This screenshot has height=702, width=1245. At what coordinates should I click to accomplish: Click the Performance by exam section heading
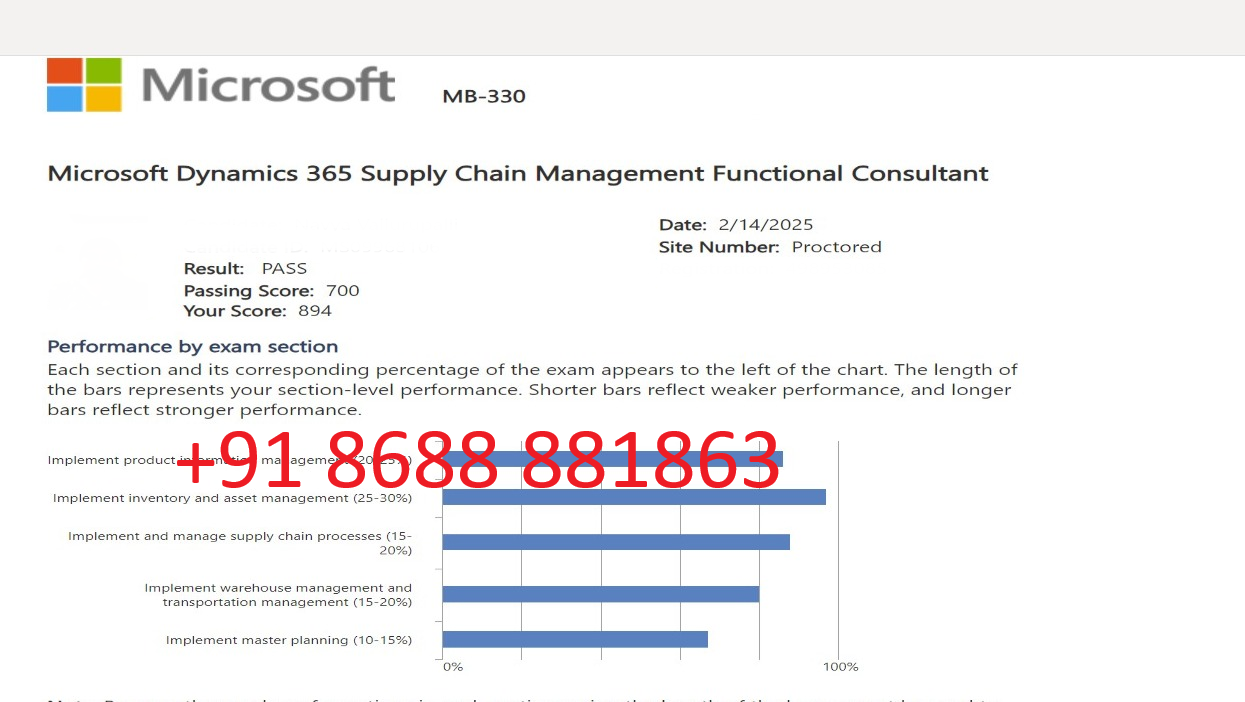tap(193, 347)
